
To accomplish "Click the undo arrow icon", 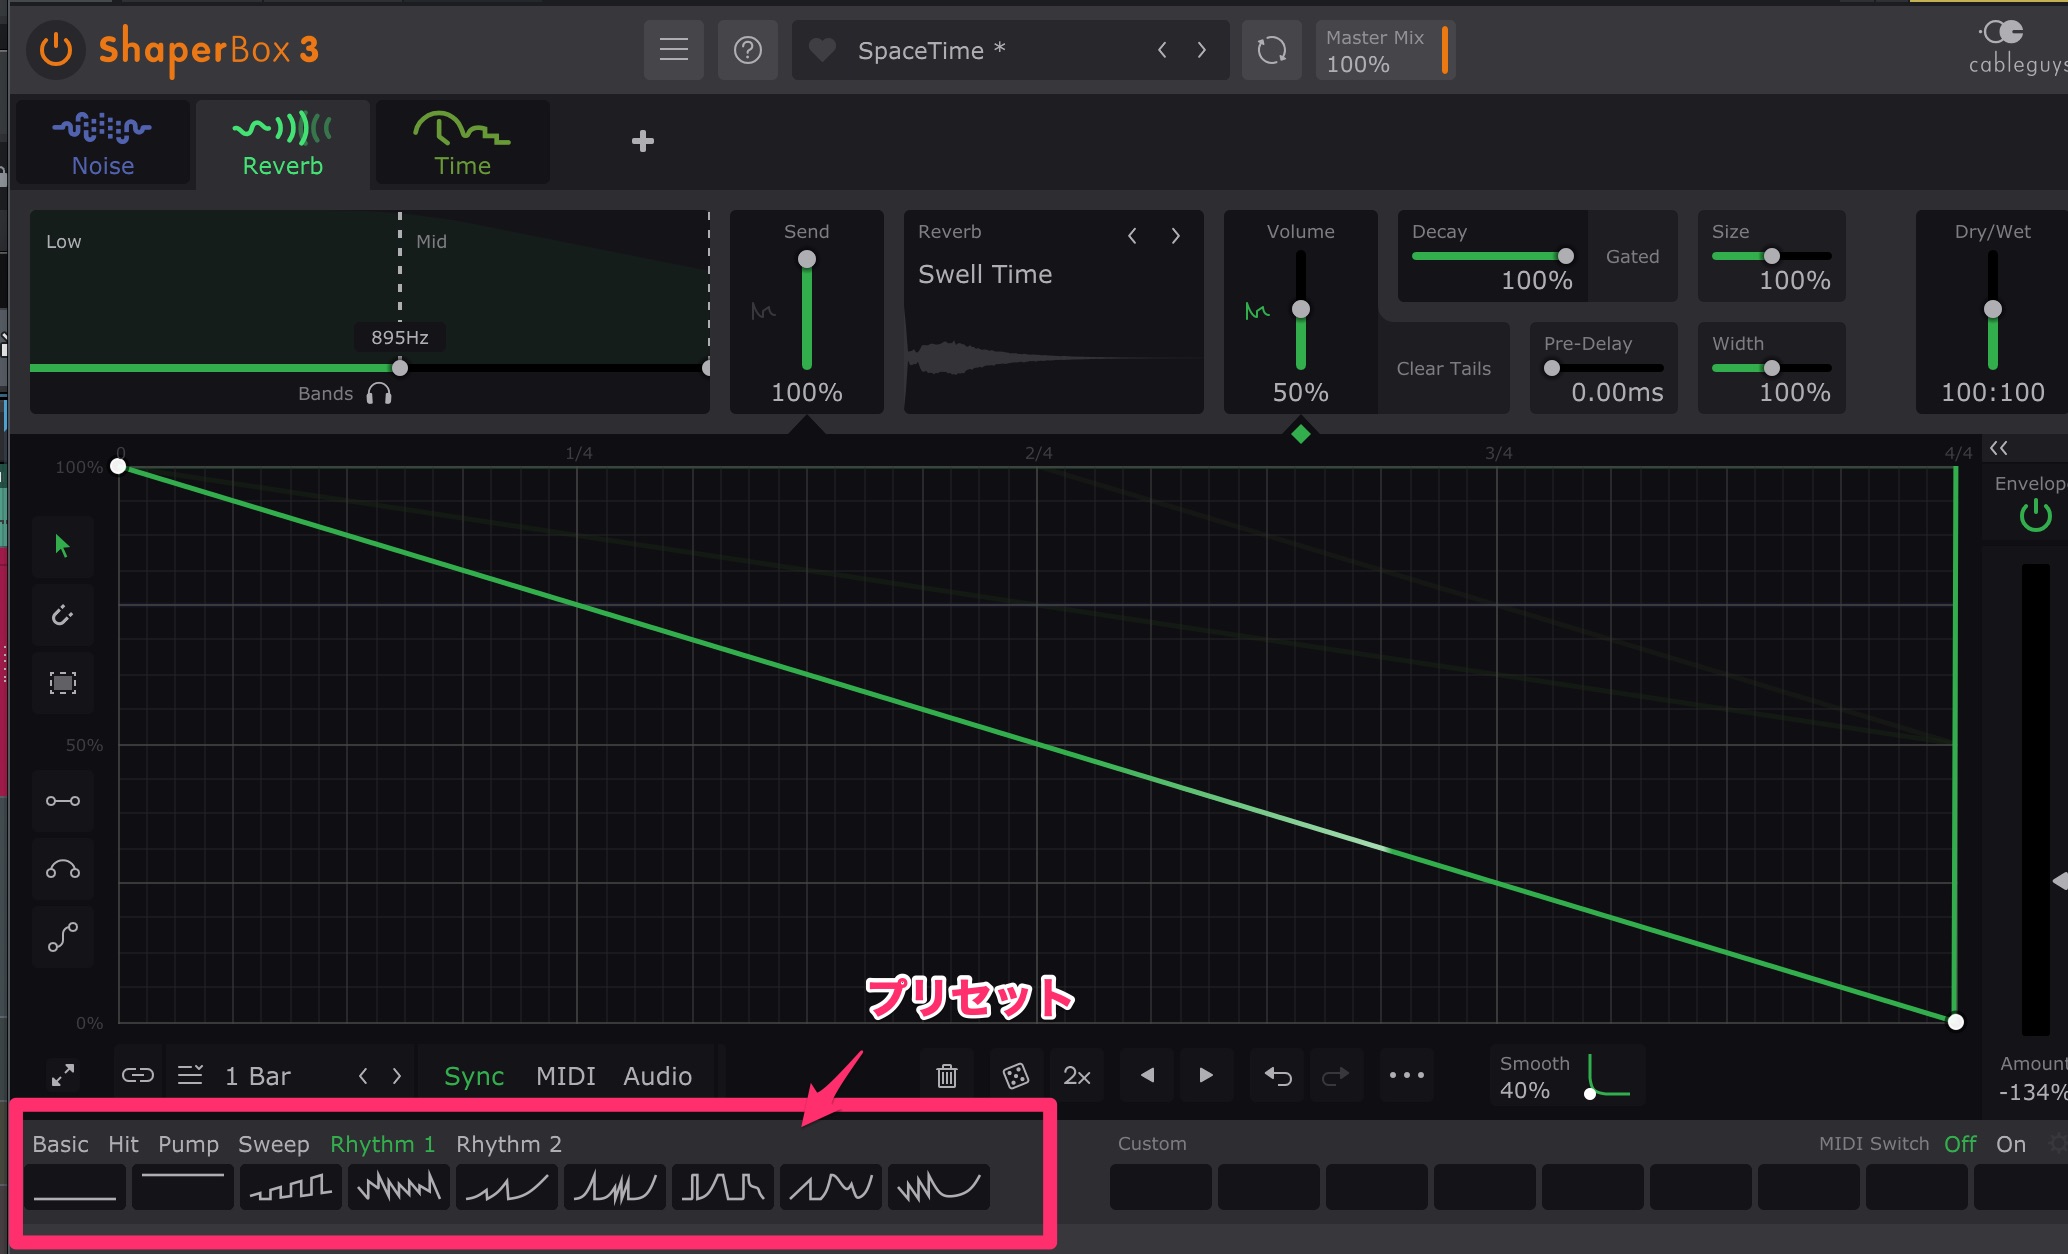I will coord(1277,1076).
